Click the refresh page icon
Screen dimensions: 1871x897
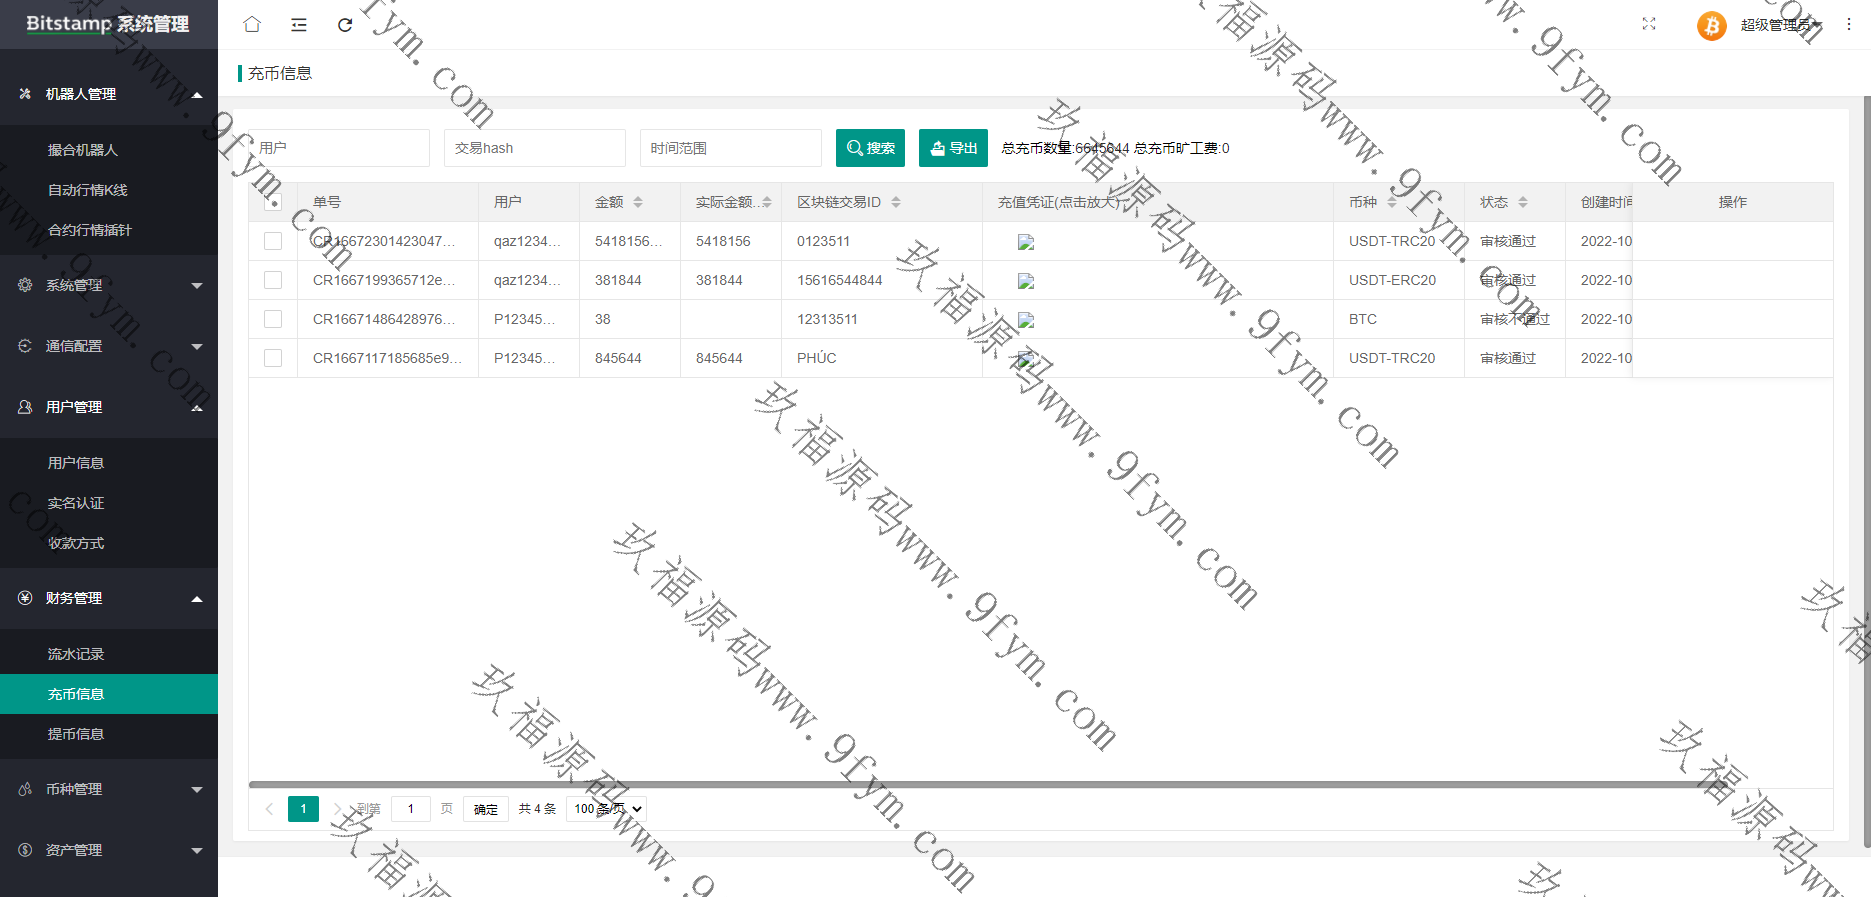pos(345,24)
